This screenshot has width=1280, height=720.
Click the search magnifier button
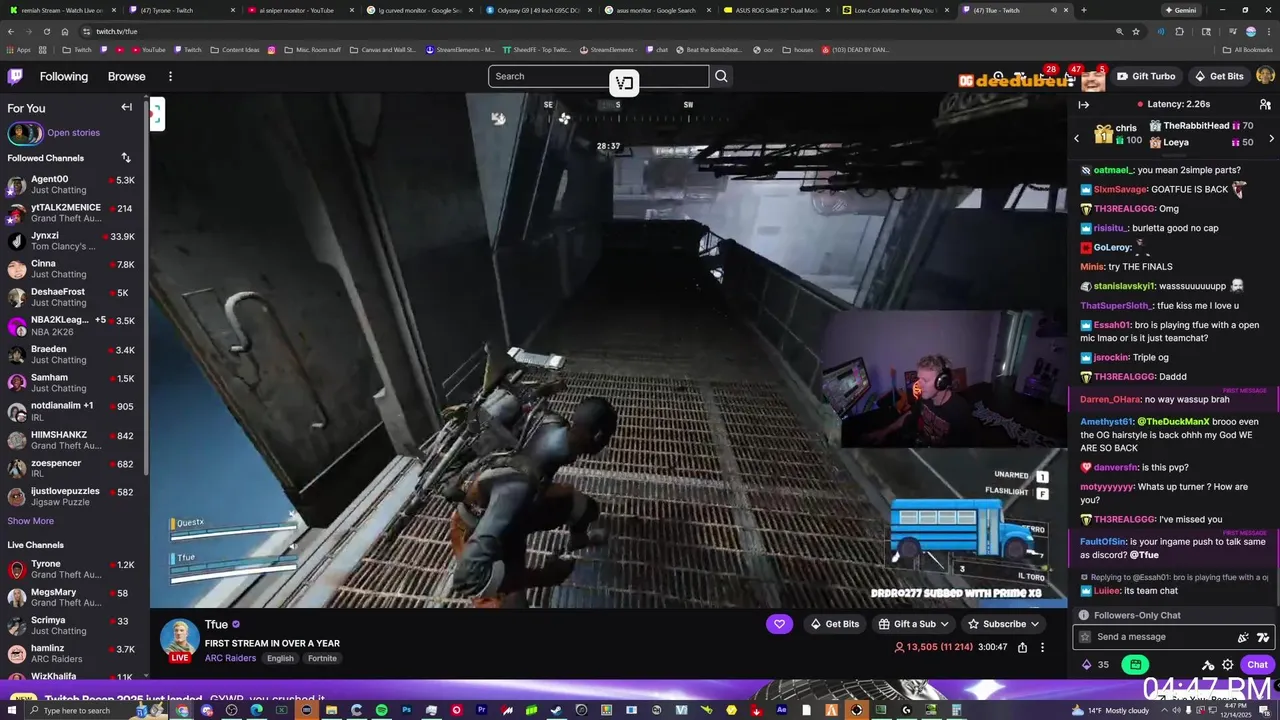[721, 76]
